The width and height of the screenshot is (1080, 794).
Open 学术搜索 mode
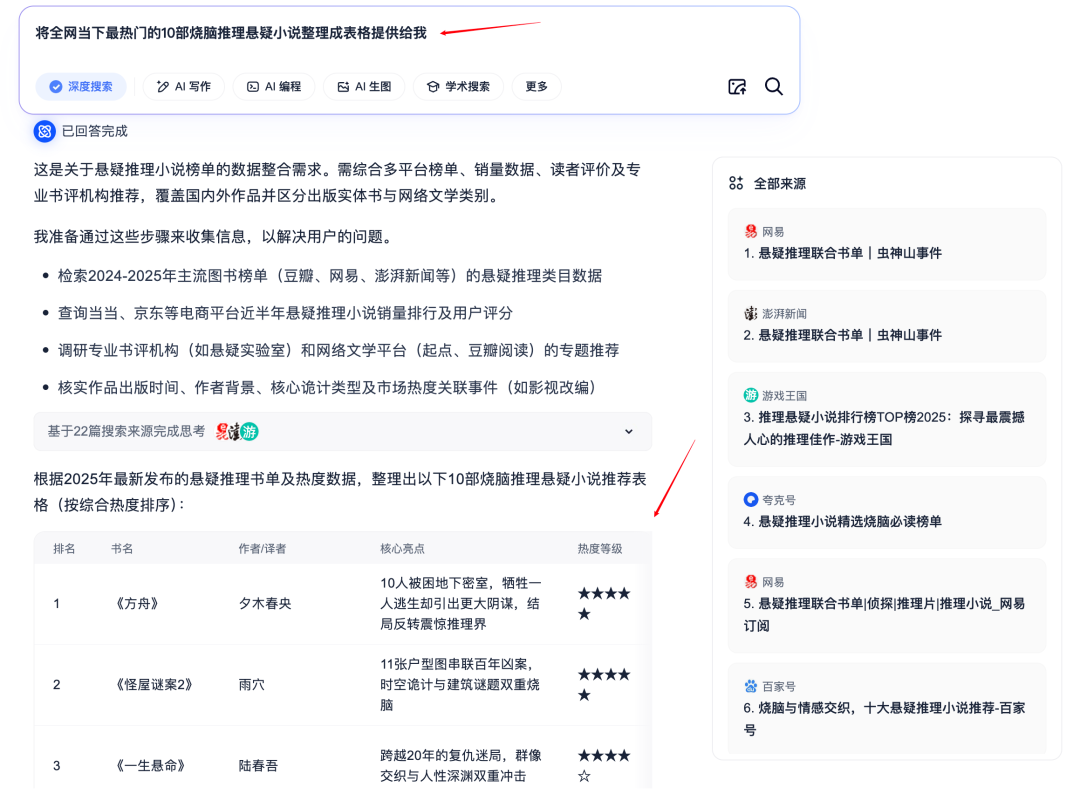point(459,87)
